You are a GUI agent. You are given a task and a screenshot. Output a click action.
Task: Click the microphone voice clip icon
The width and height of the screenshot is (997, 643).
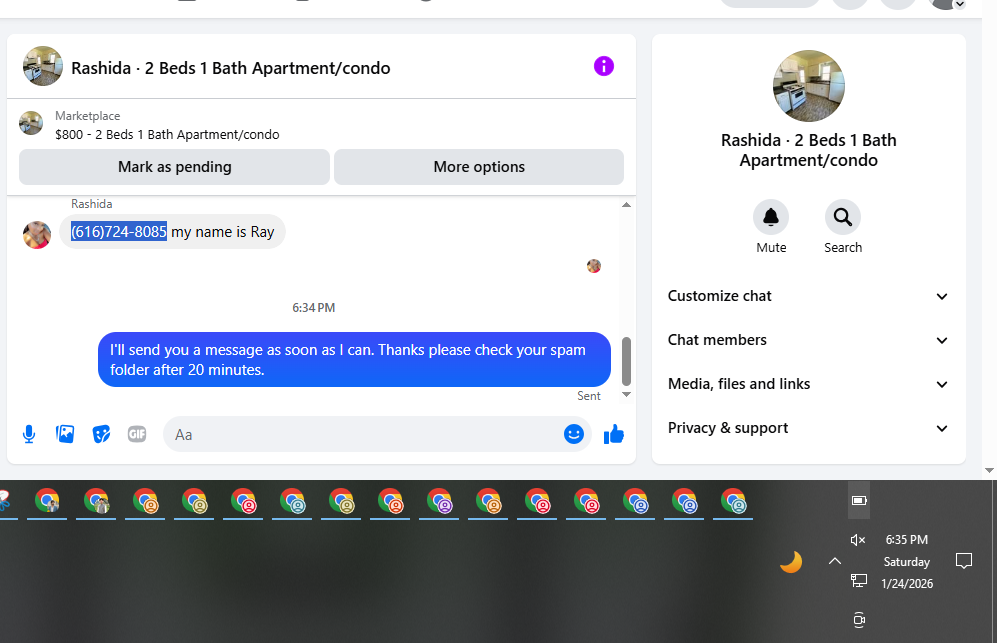(x=29, y=434)
